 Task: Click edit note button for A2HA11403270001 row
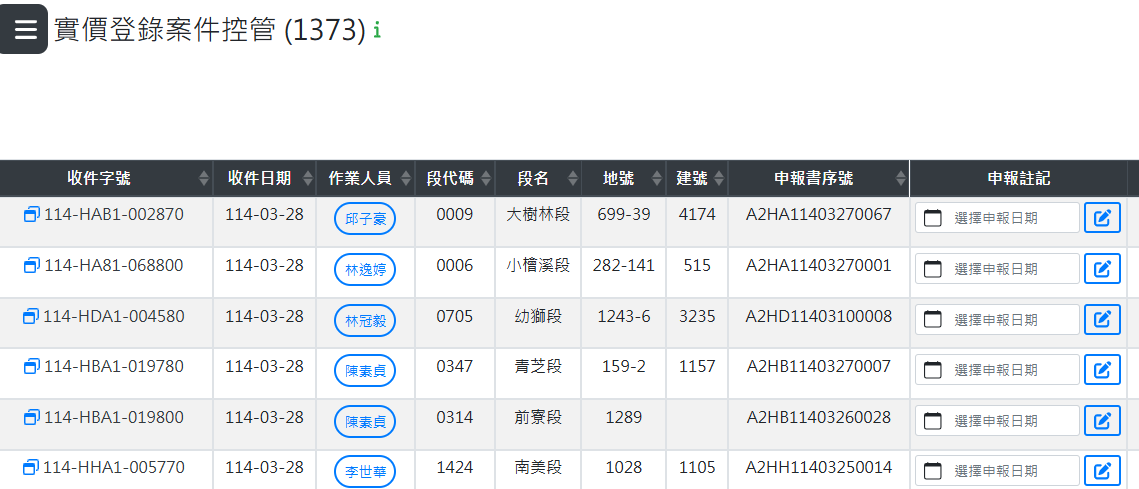pos(1102,269)
